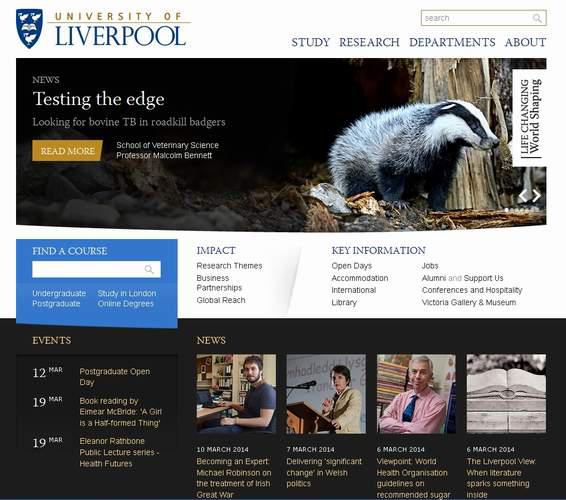Click the Welsh politics speaker thumbnail
Screen dimensions: 566x500
tap(326, 394)
